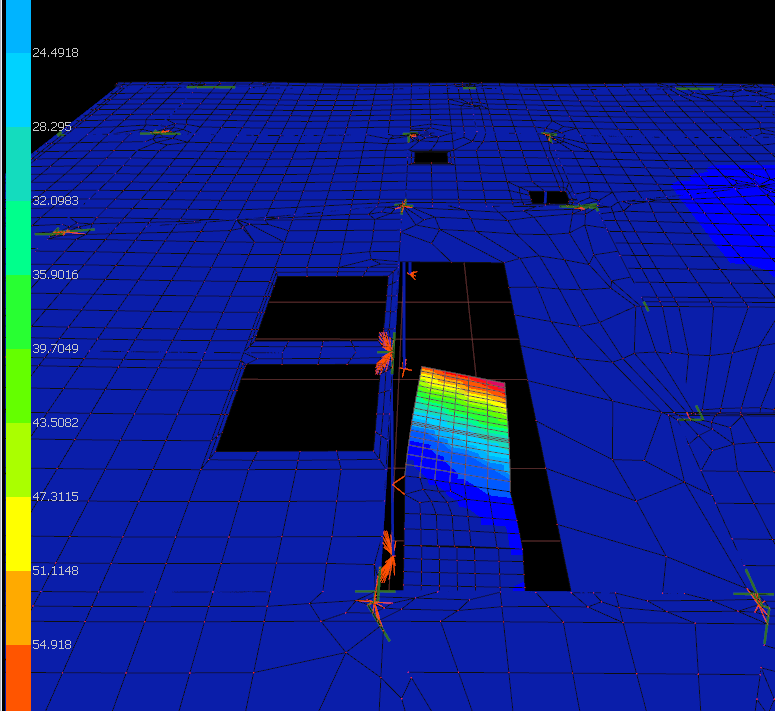
Task: Click the 54.918 legend value
Action: [52, 645]
